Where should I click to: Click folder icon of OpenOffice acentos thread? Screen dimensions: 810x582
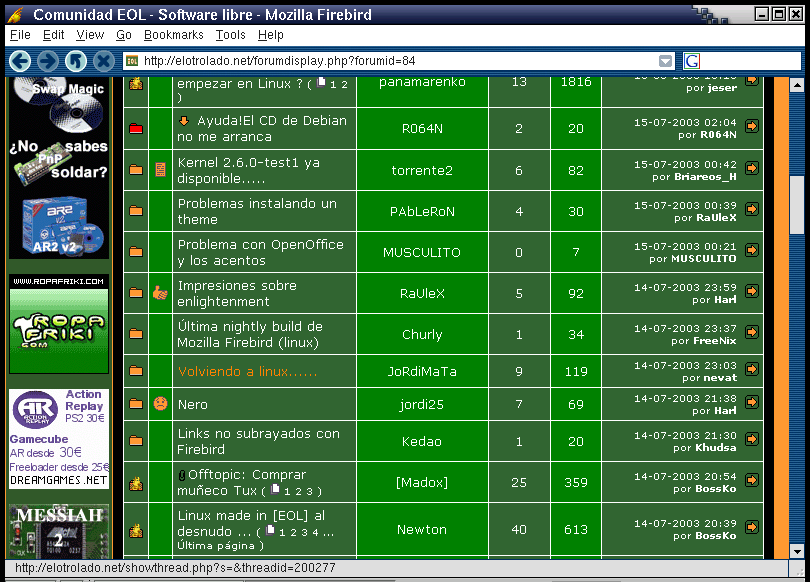pos(136,252)
